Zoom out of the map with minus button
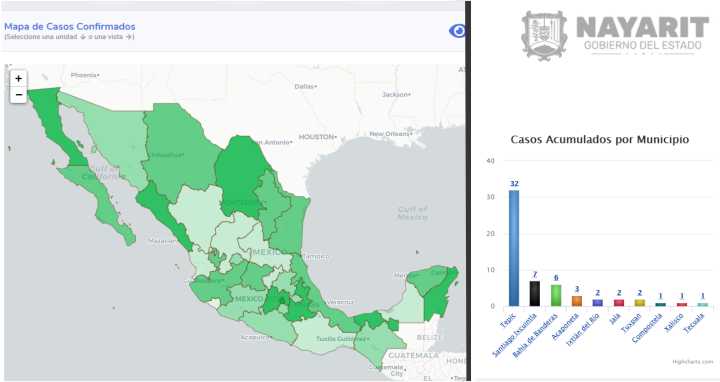This screenshot has width=720, height=382. click(18, 95)
